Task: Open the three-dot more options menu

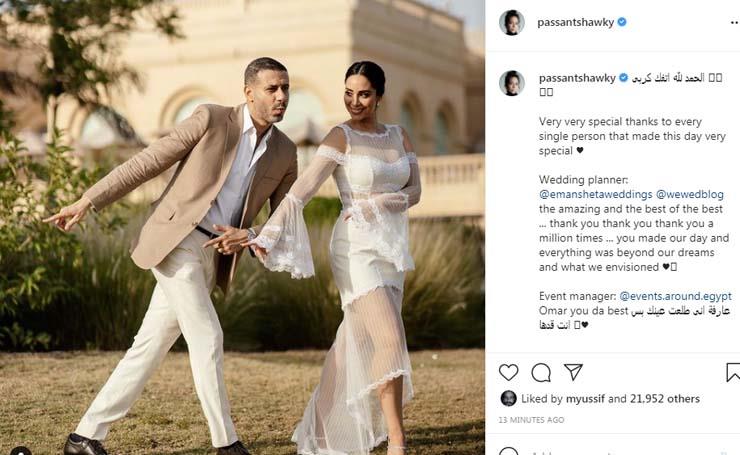Action: [x=734, y=22]
